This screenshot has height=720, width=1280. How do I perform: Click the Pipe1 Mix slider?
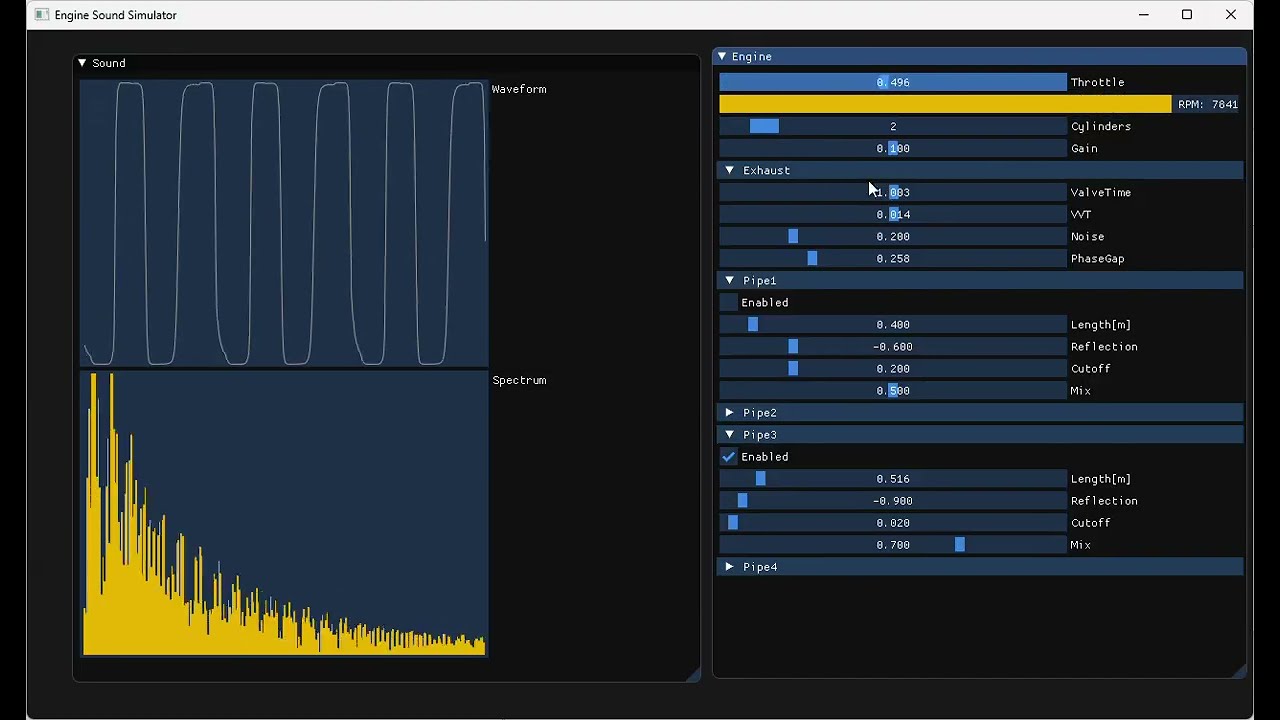click(893, 390)
